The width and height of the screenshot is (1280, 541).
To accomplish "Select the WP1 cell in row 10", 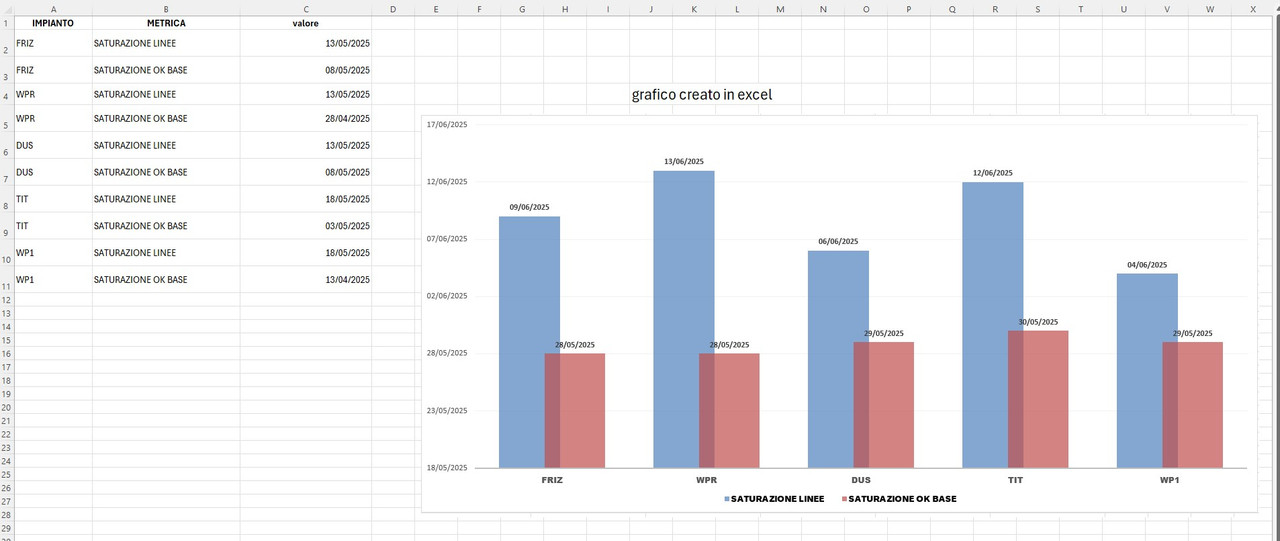I will (x=53, y=253).
